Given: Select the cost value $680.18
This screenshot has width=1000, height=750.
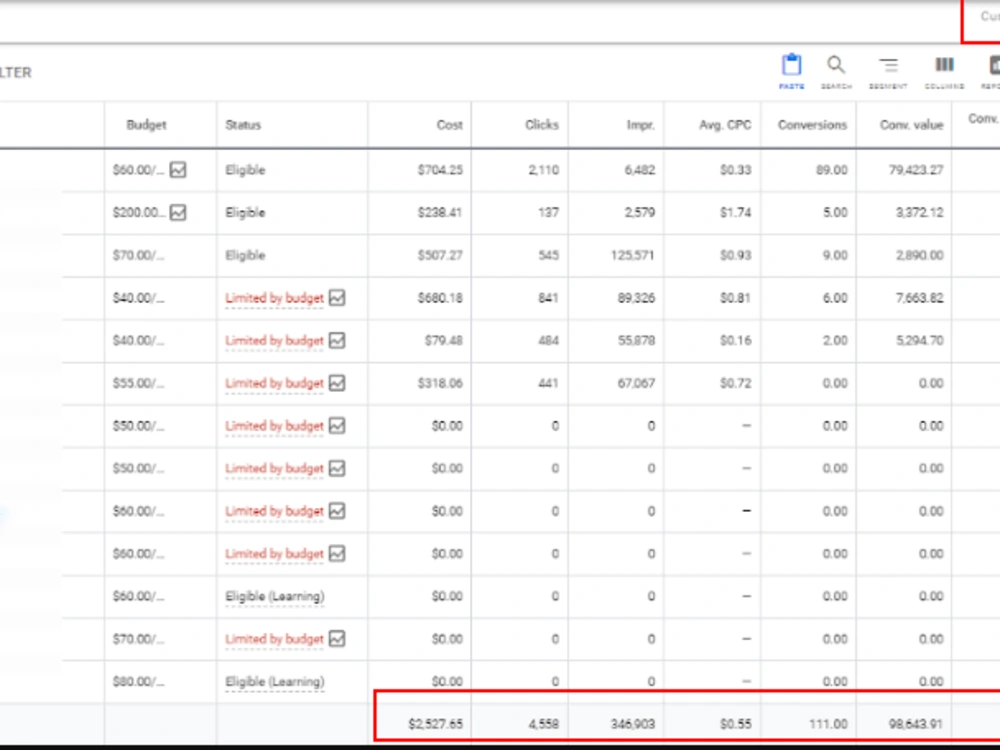Looking at the screenshot, I should coord(440,298).
